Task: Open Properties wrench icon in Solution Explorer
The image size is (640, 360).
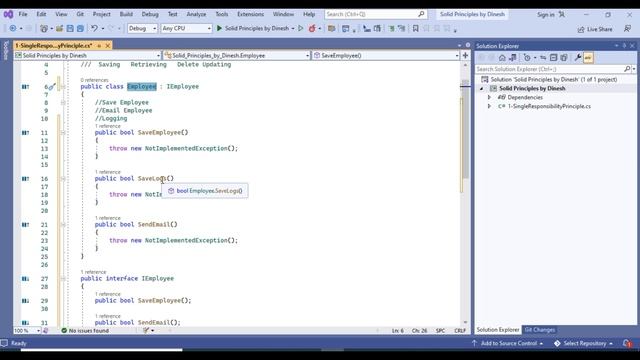Action: coord(578,58)
